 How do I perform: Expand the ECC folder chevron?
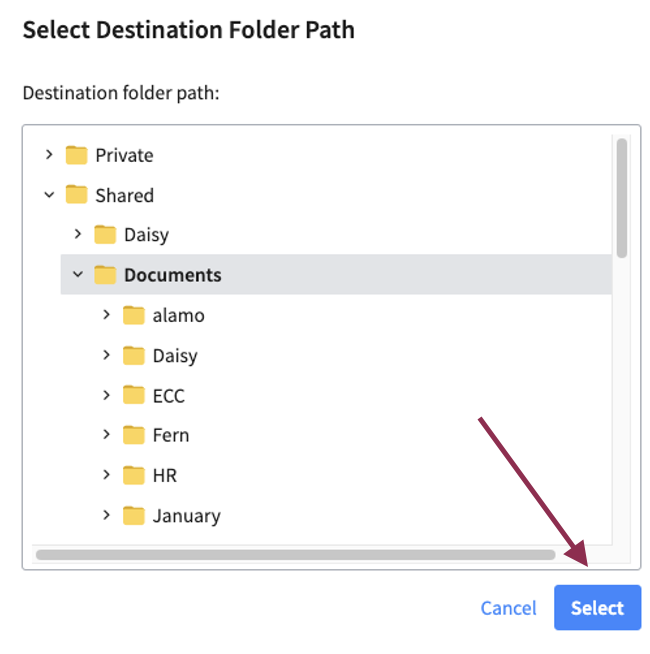point(106,395)
